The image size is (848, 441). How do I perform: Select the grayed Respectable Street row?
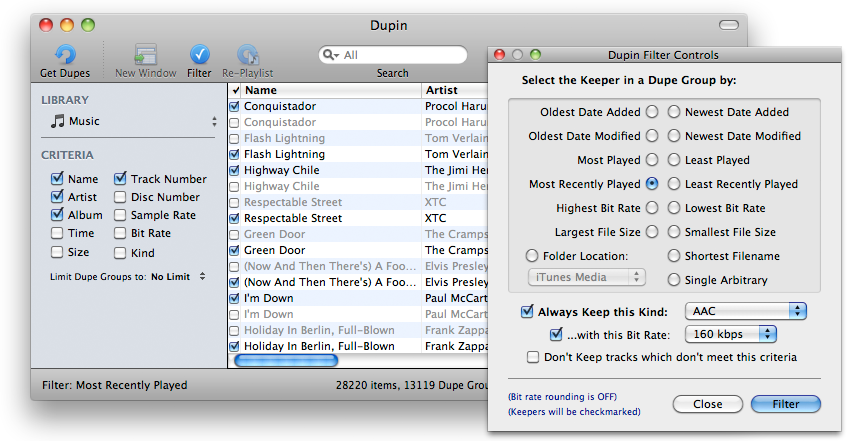tap(358, 202)
